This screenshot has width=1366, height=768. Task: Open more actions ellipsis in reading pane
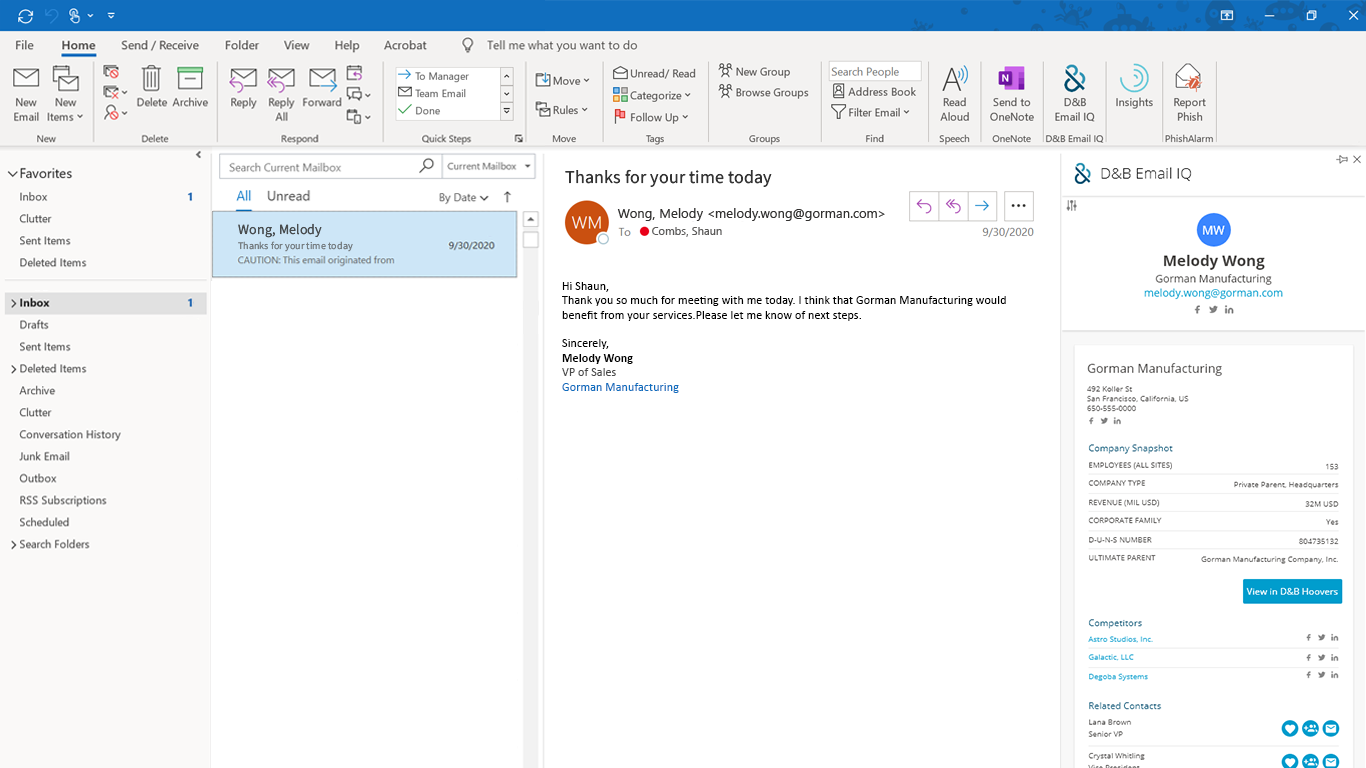(1019, 206)
